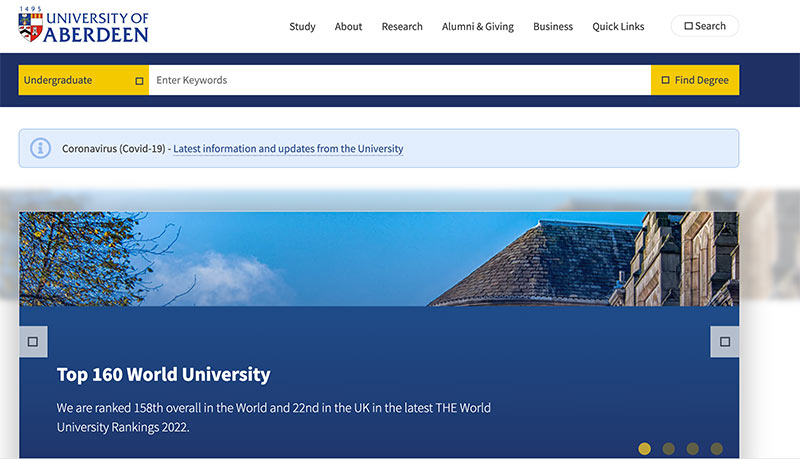Image resolution: width=800 pixels, height=459 pixels.
Task: Select the fourth carousel dot
Action: click(716, 448)
